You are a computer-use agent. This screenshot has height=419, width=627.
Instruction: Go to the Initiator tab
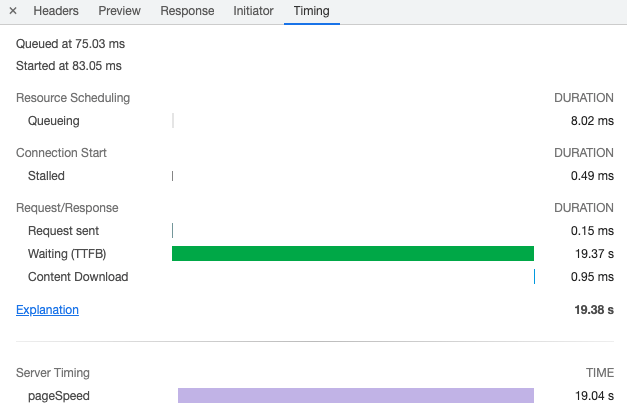pos(254,11)
